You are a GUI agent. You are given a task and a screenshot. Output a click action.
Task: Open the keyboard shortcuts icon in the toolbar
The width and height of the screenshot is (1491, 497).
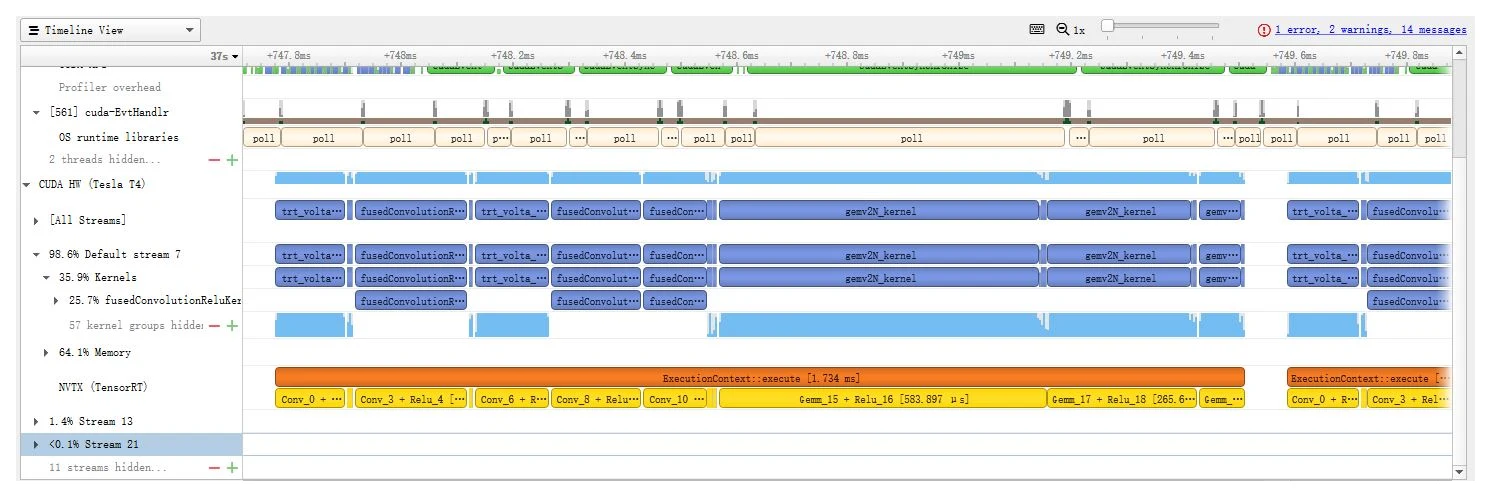pyautogui.click(x=1037, y=30)
